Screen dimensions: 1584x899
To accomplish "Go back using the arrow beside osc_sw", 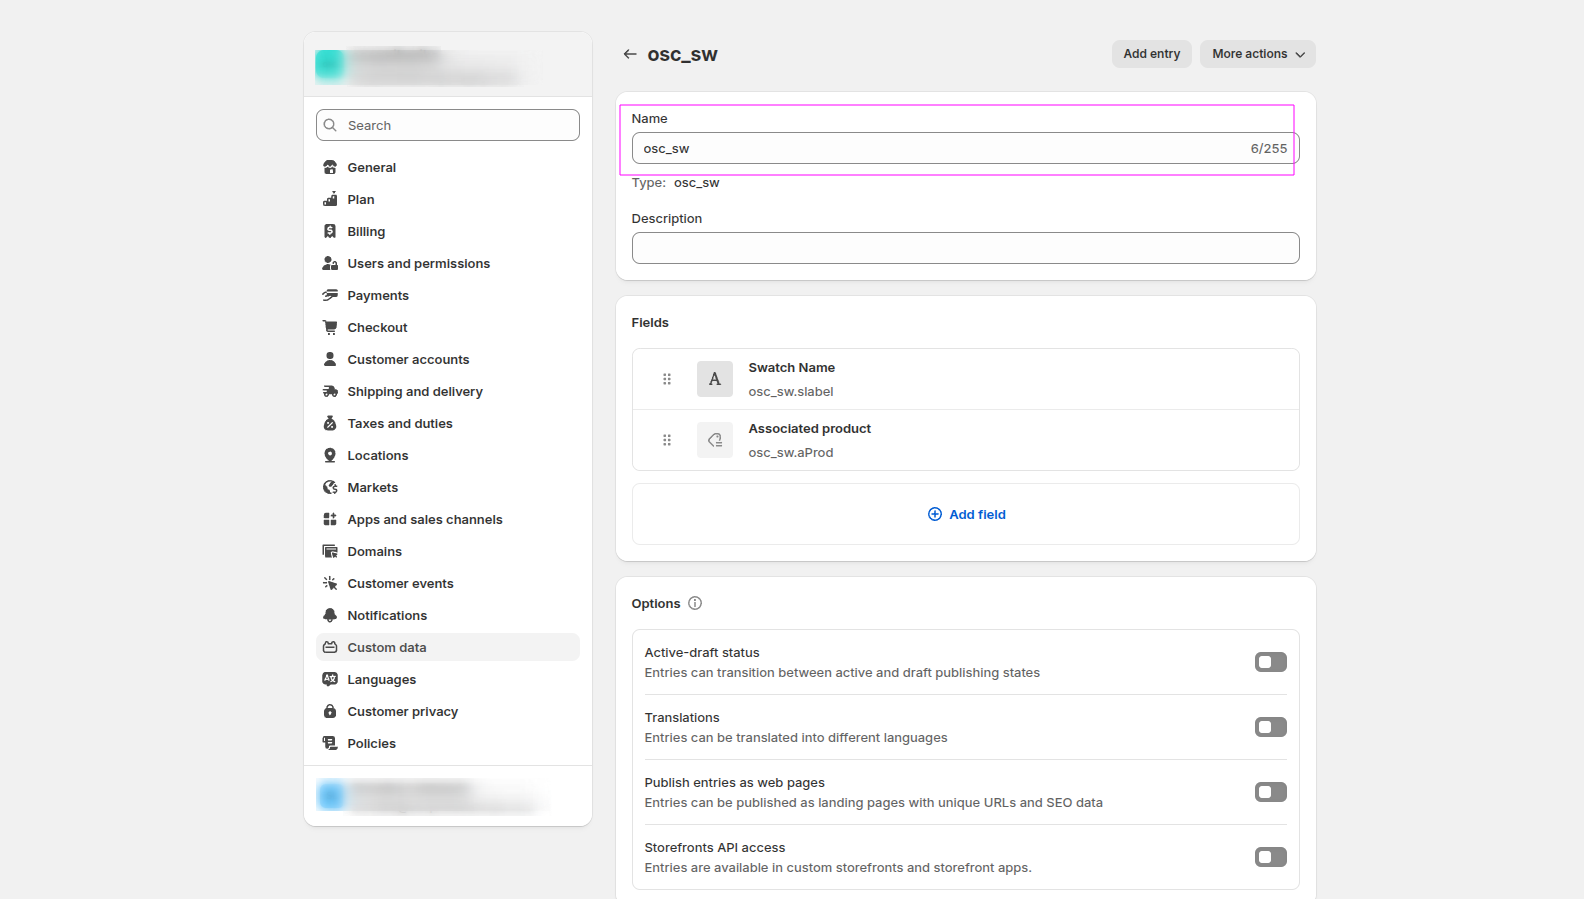I will tap(630, 54).
